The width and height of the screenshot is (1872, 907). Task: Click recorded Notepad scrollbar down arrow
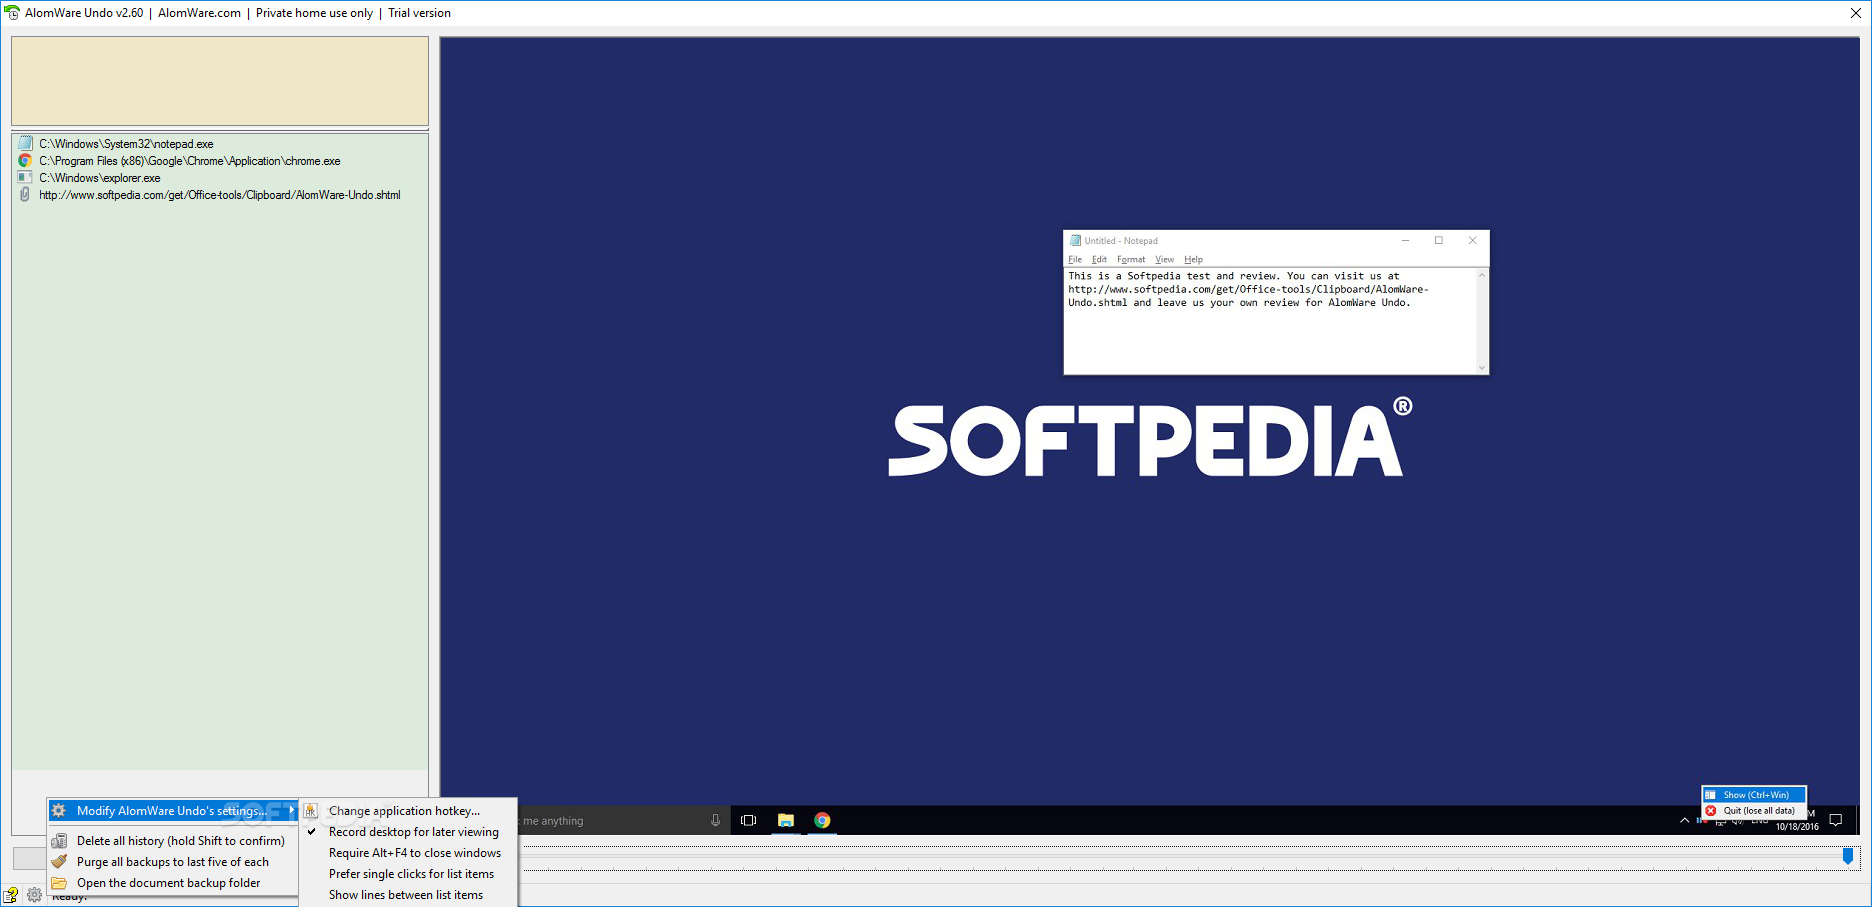coord(1482,367)
